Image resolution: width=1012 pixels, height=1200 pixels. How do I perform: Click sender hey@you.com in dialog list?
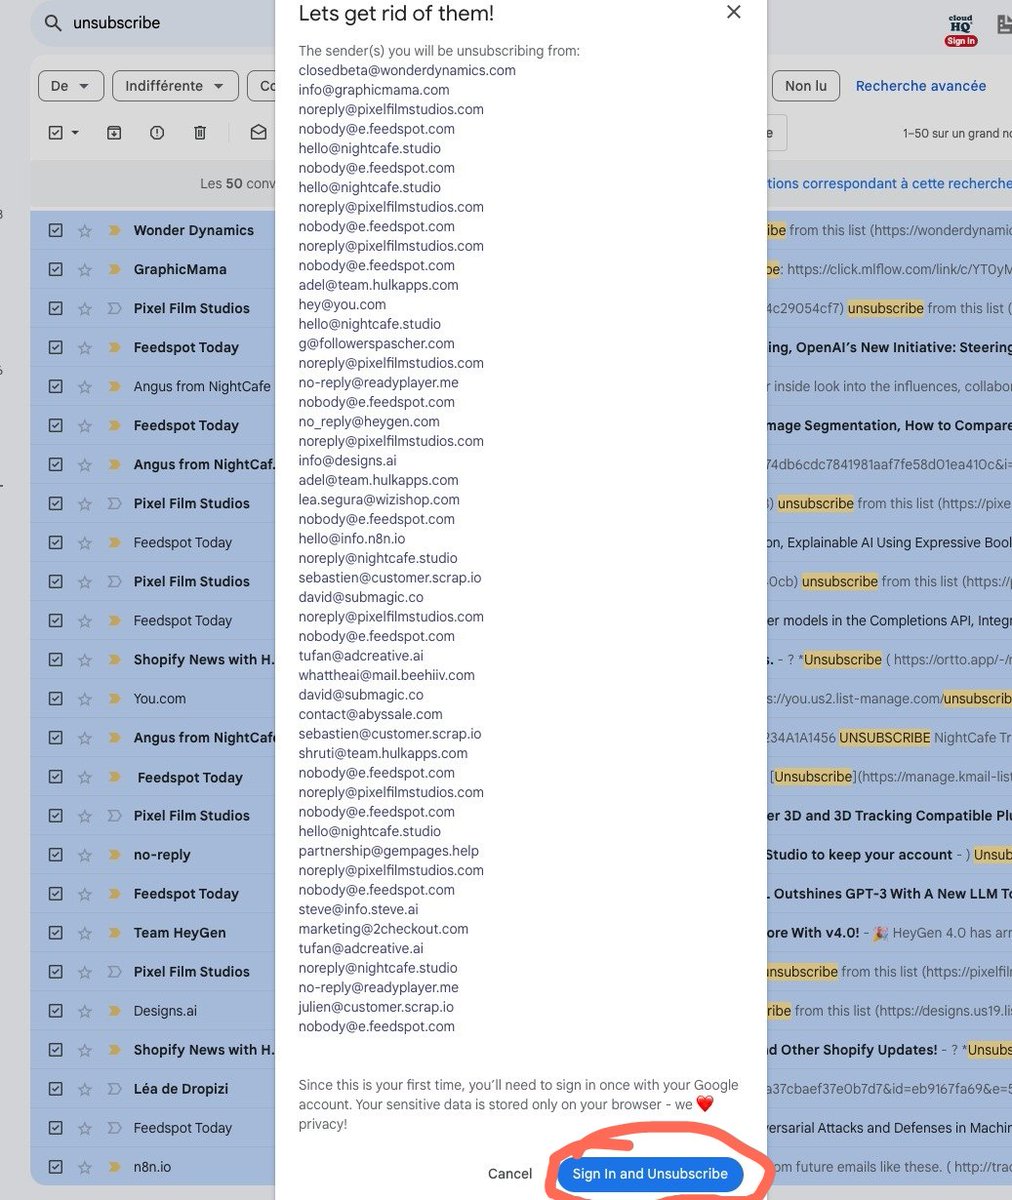[x=342, y=304]
